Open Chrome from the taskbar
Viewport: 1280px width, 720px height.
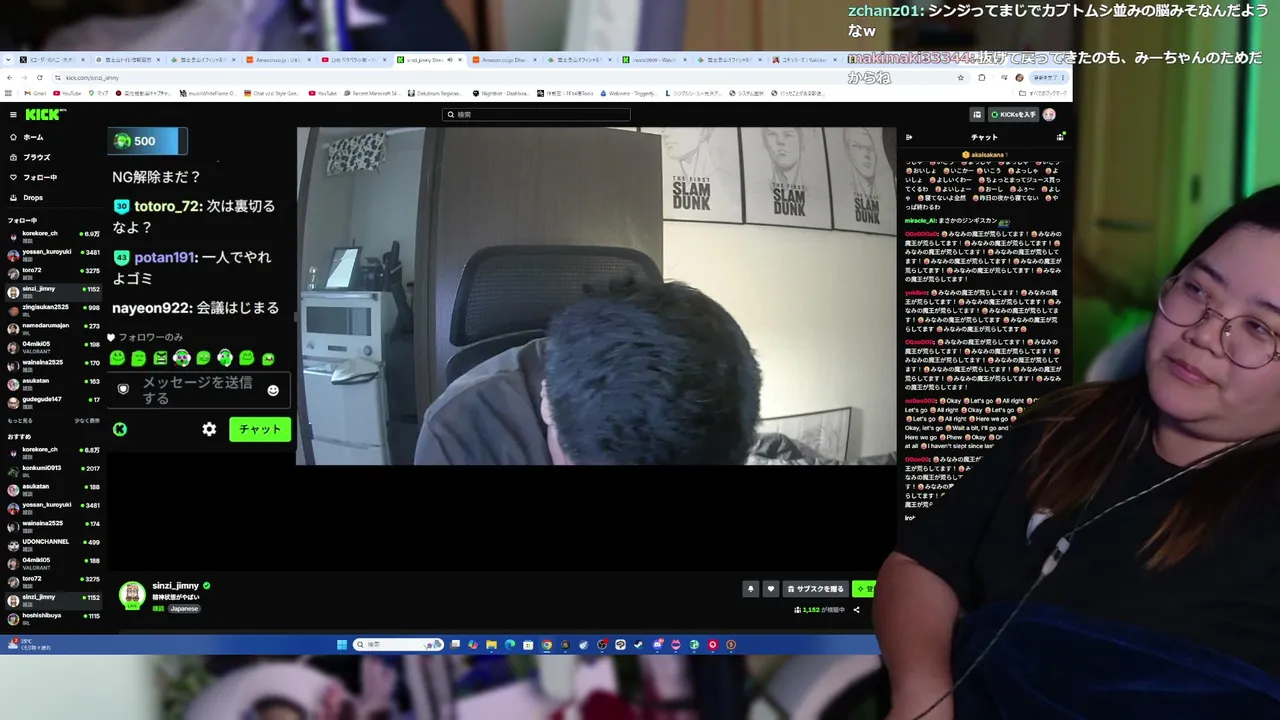pos(546,645)
